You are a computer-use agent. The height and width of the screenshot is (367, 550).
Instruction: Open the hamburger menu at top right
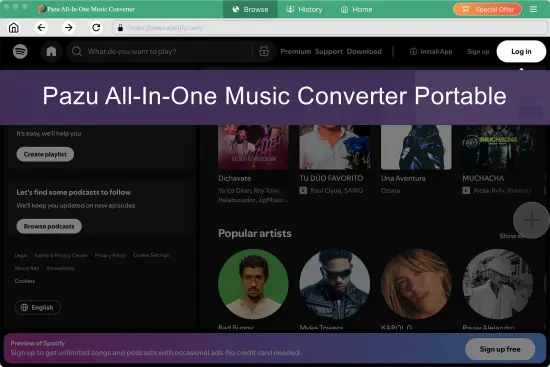click(x=533, y=9)
